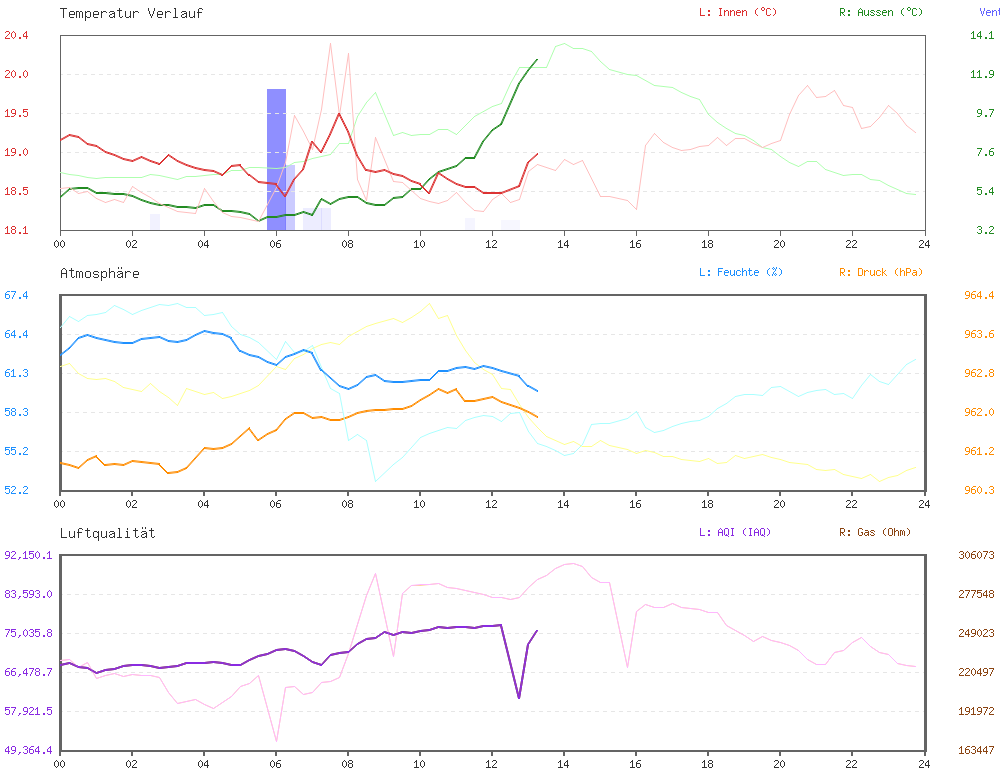Click the 'Luftqualität' chart title

(107, 533)
